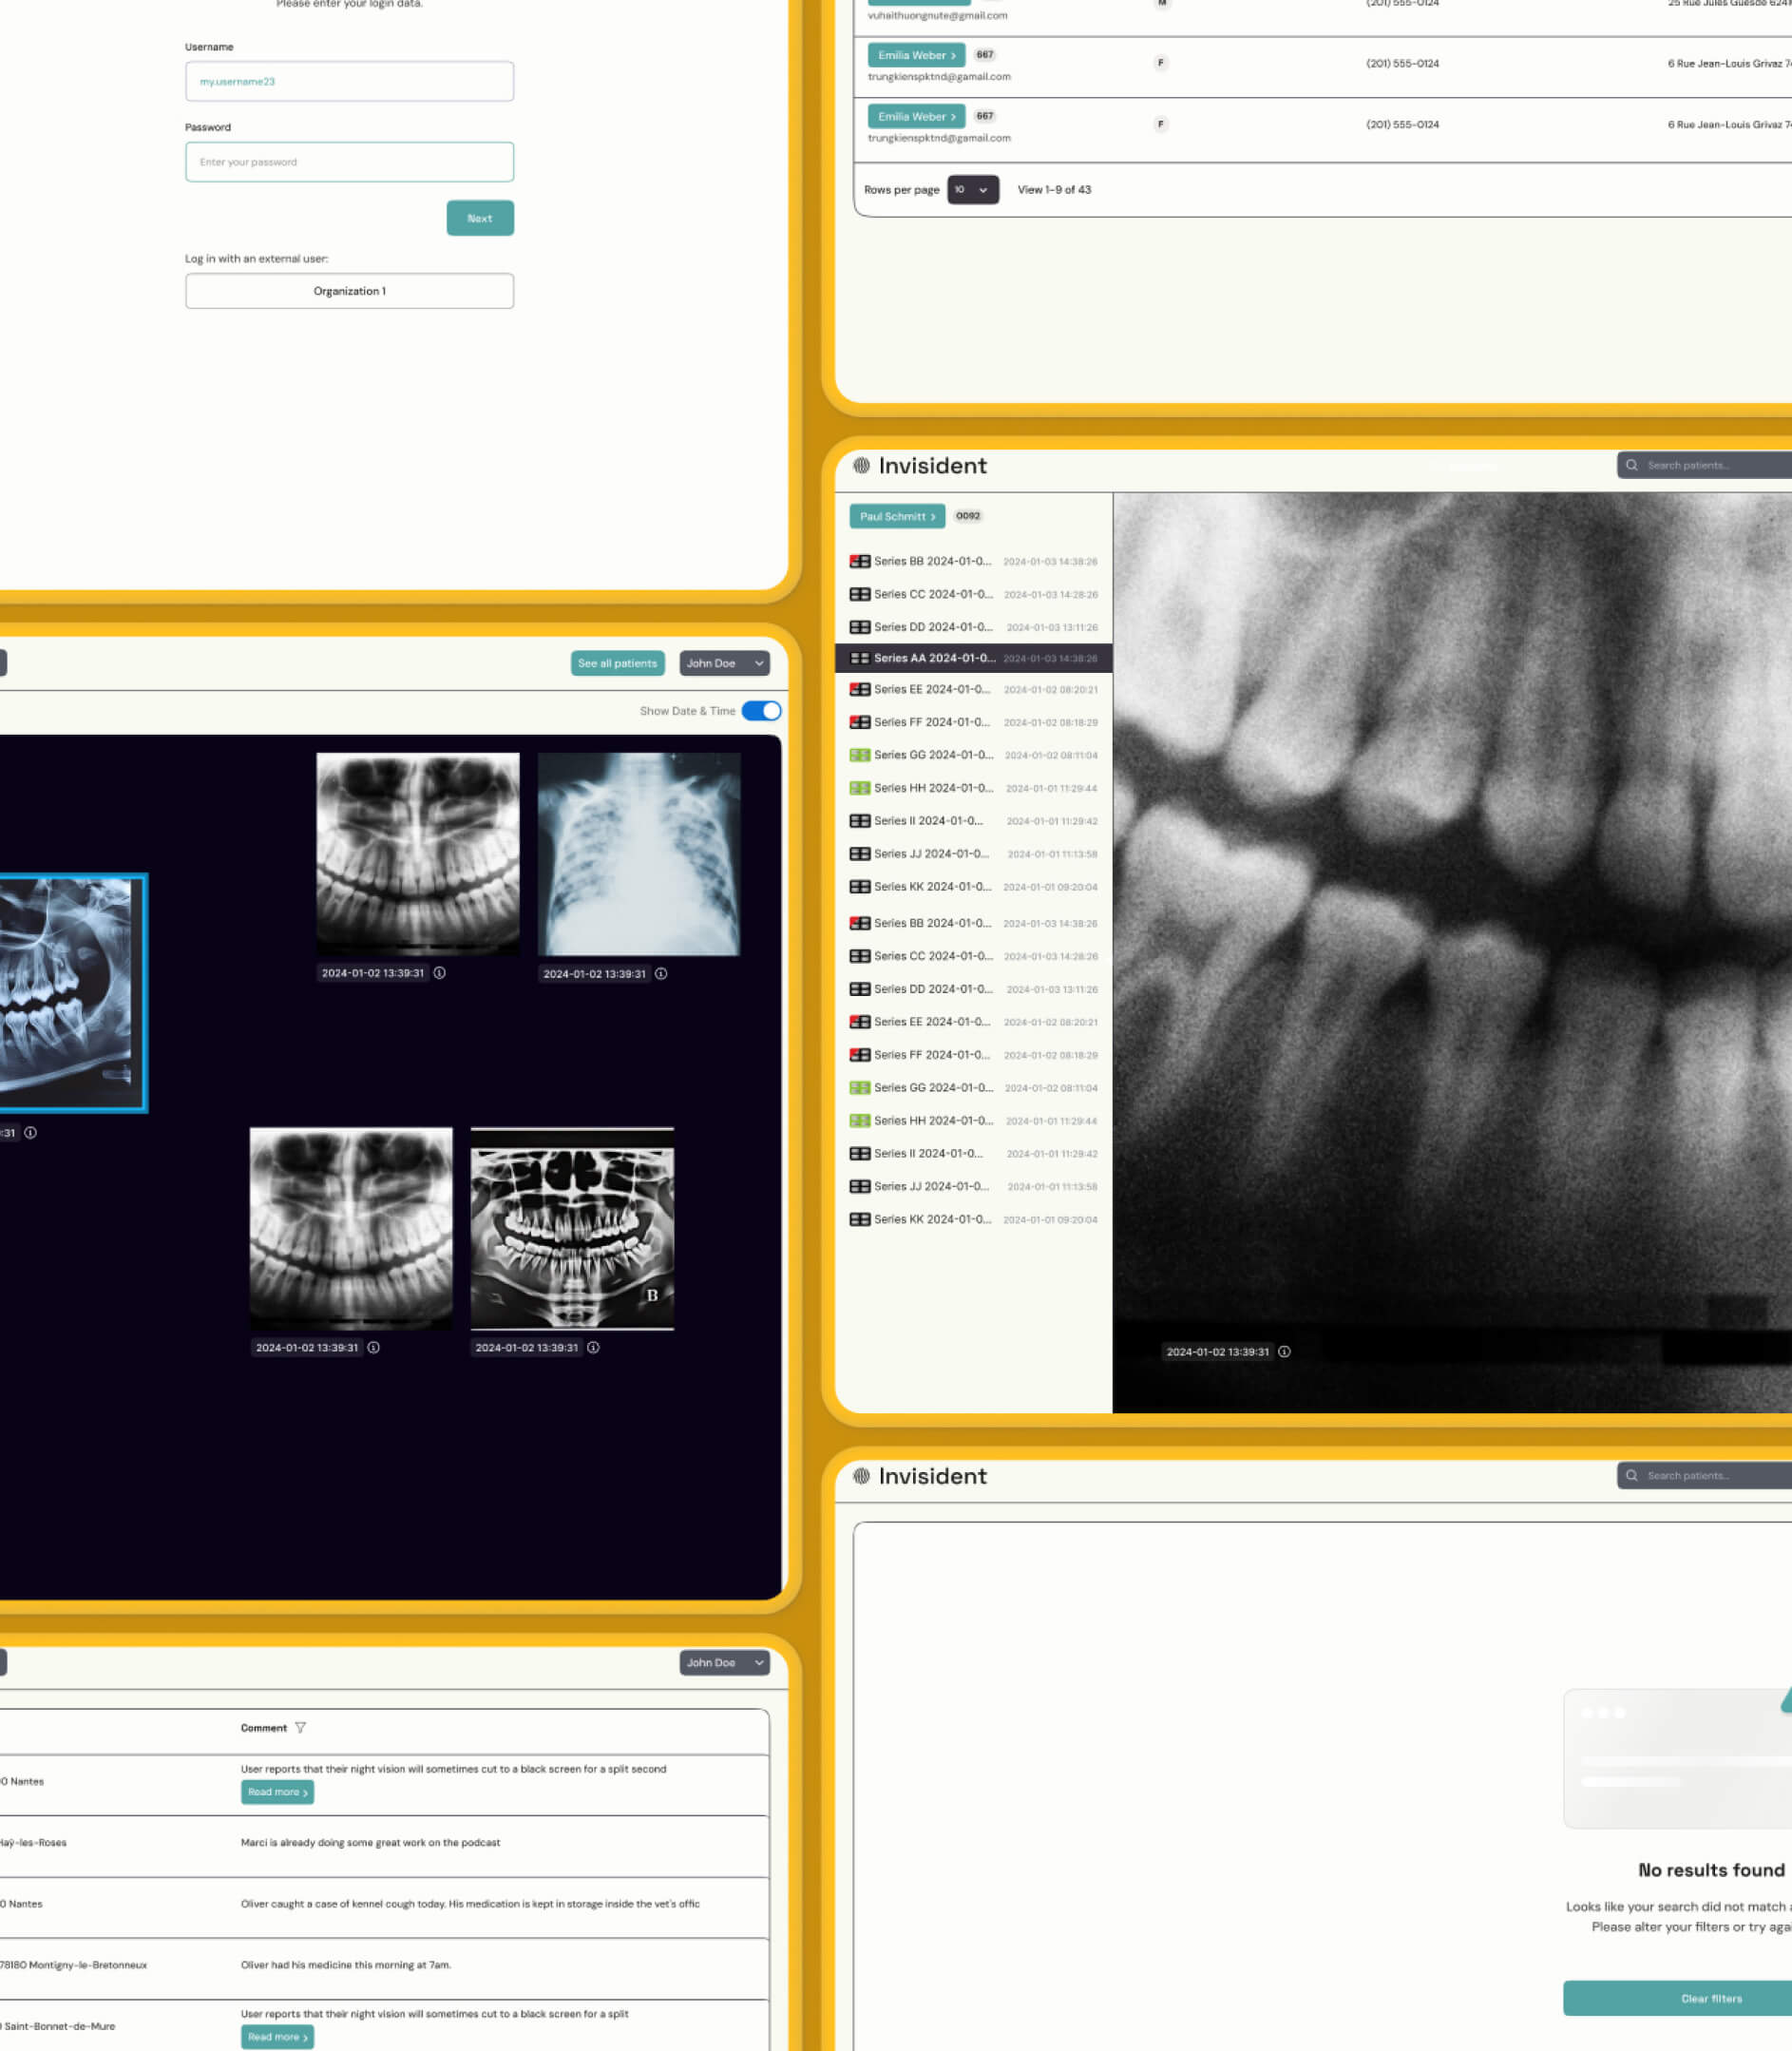Click the filter icon next to Comment header
Image resolution: width=1792 pixels, height=2051 pixels.
tap(300, 1728)
